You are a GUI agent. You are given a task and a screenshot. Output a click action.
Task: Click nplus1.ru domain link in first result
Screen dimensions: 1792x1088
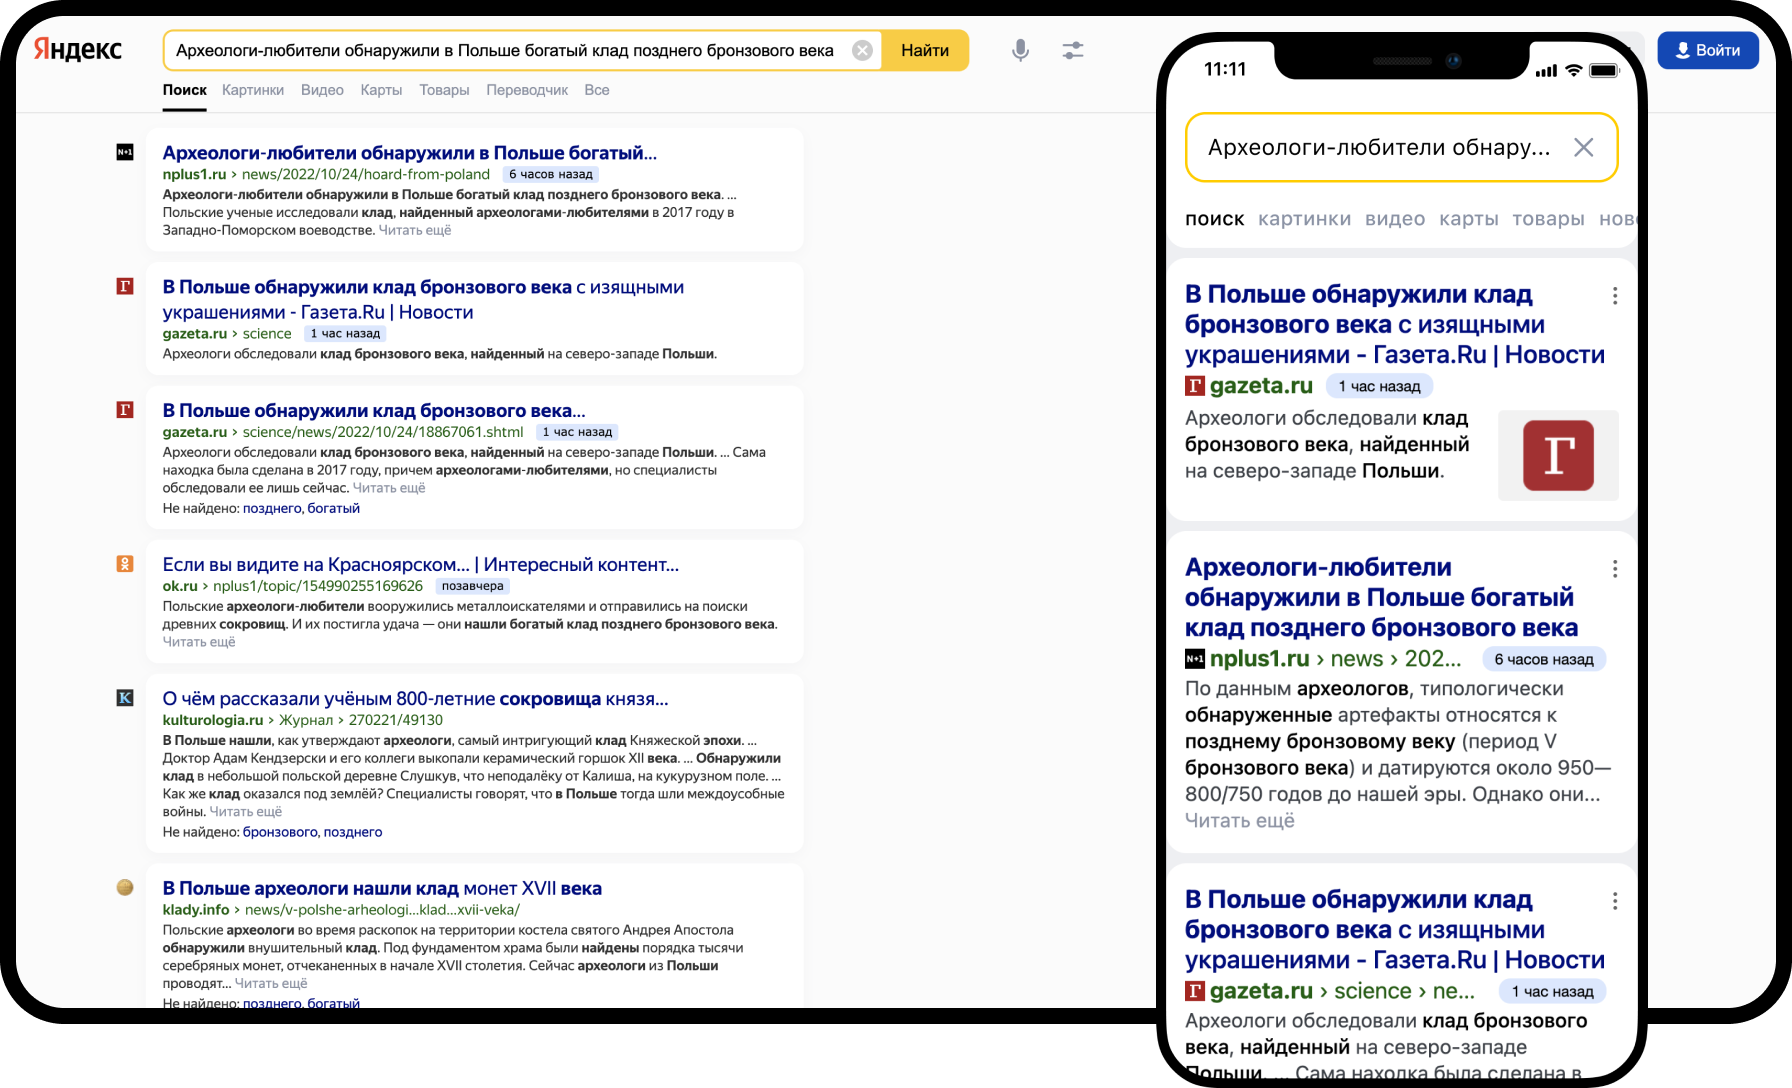pos(194,174)
